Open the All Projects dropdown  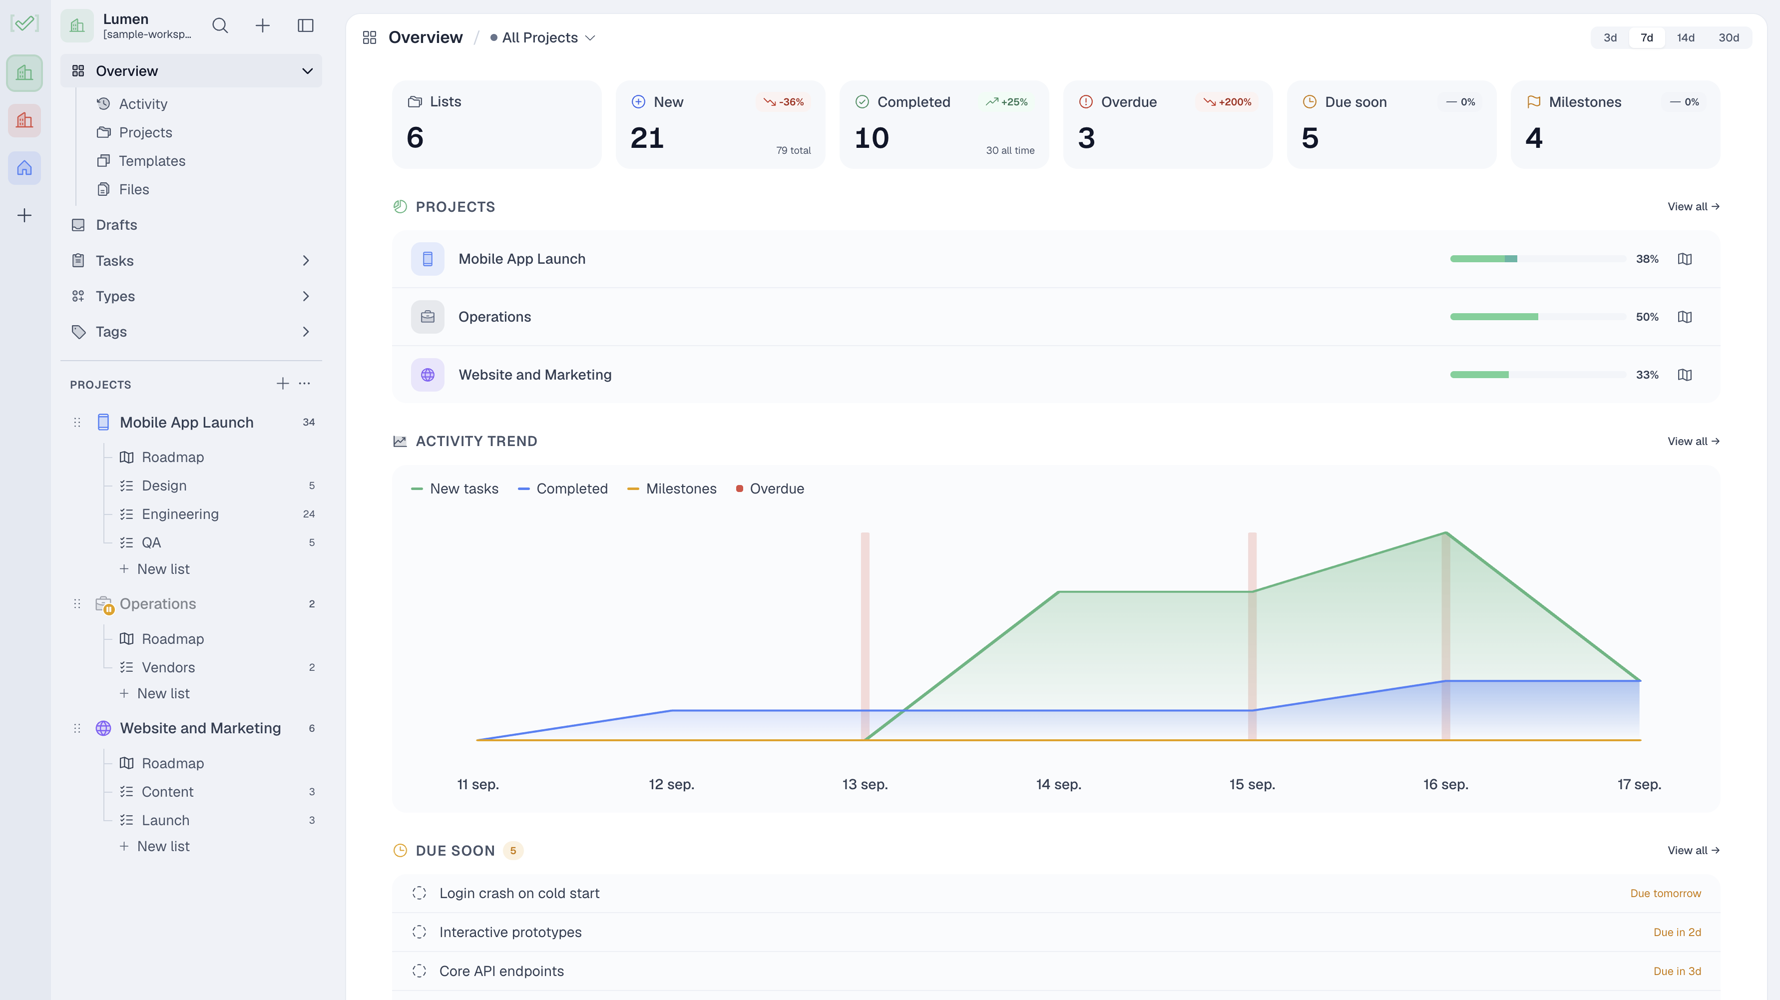pos(543,38)
